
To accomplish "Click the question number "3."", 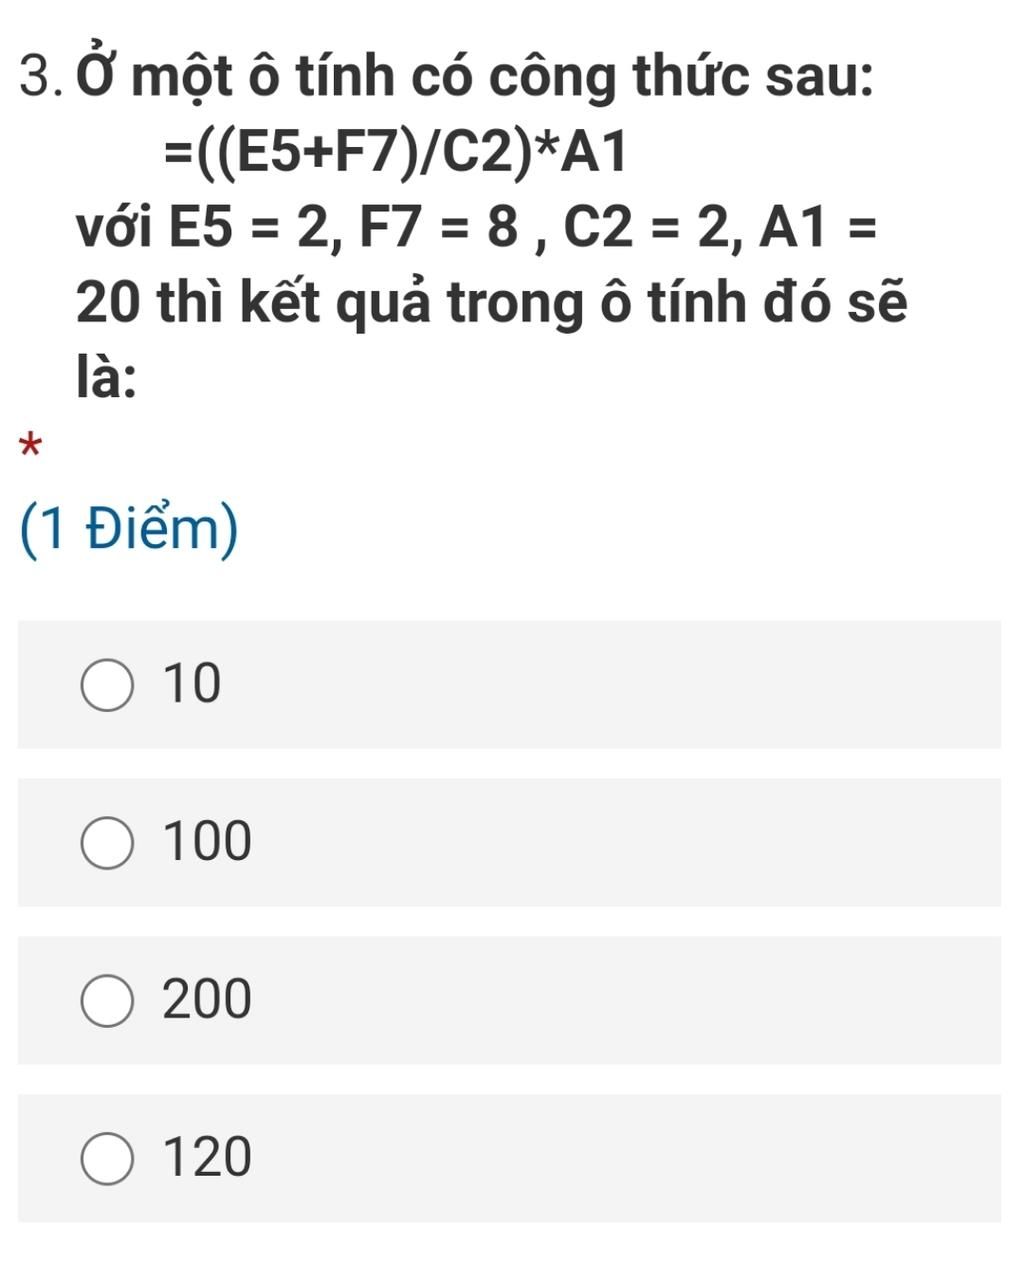I will 44,78.
